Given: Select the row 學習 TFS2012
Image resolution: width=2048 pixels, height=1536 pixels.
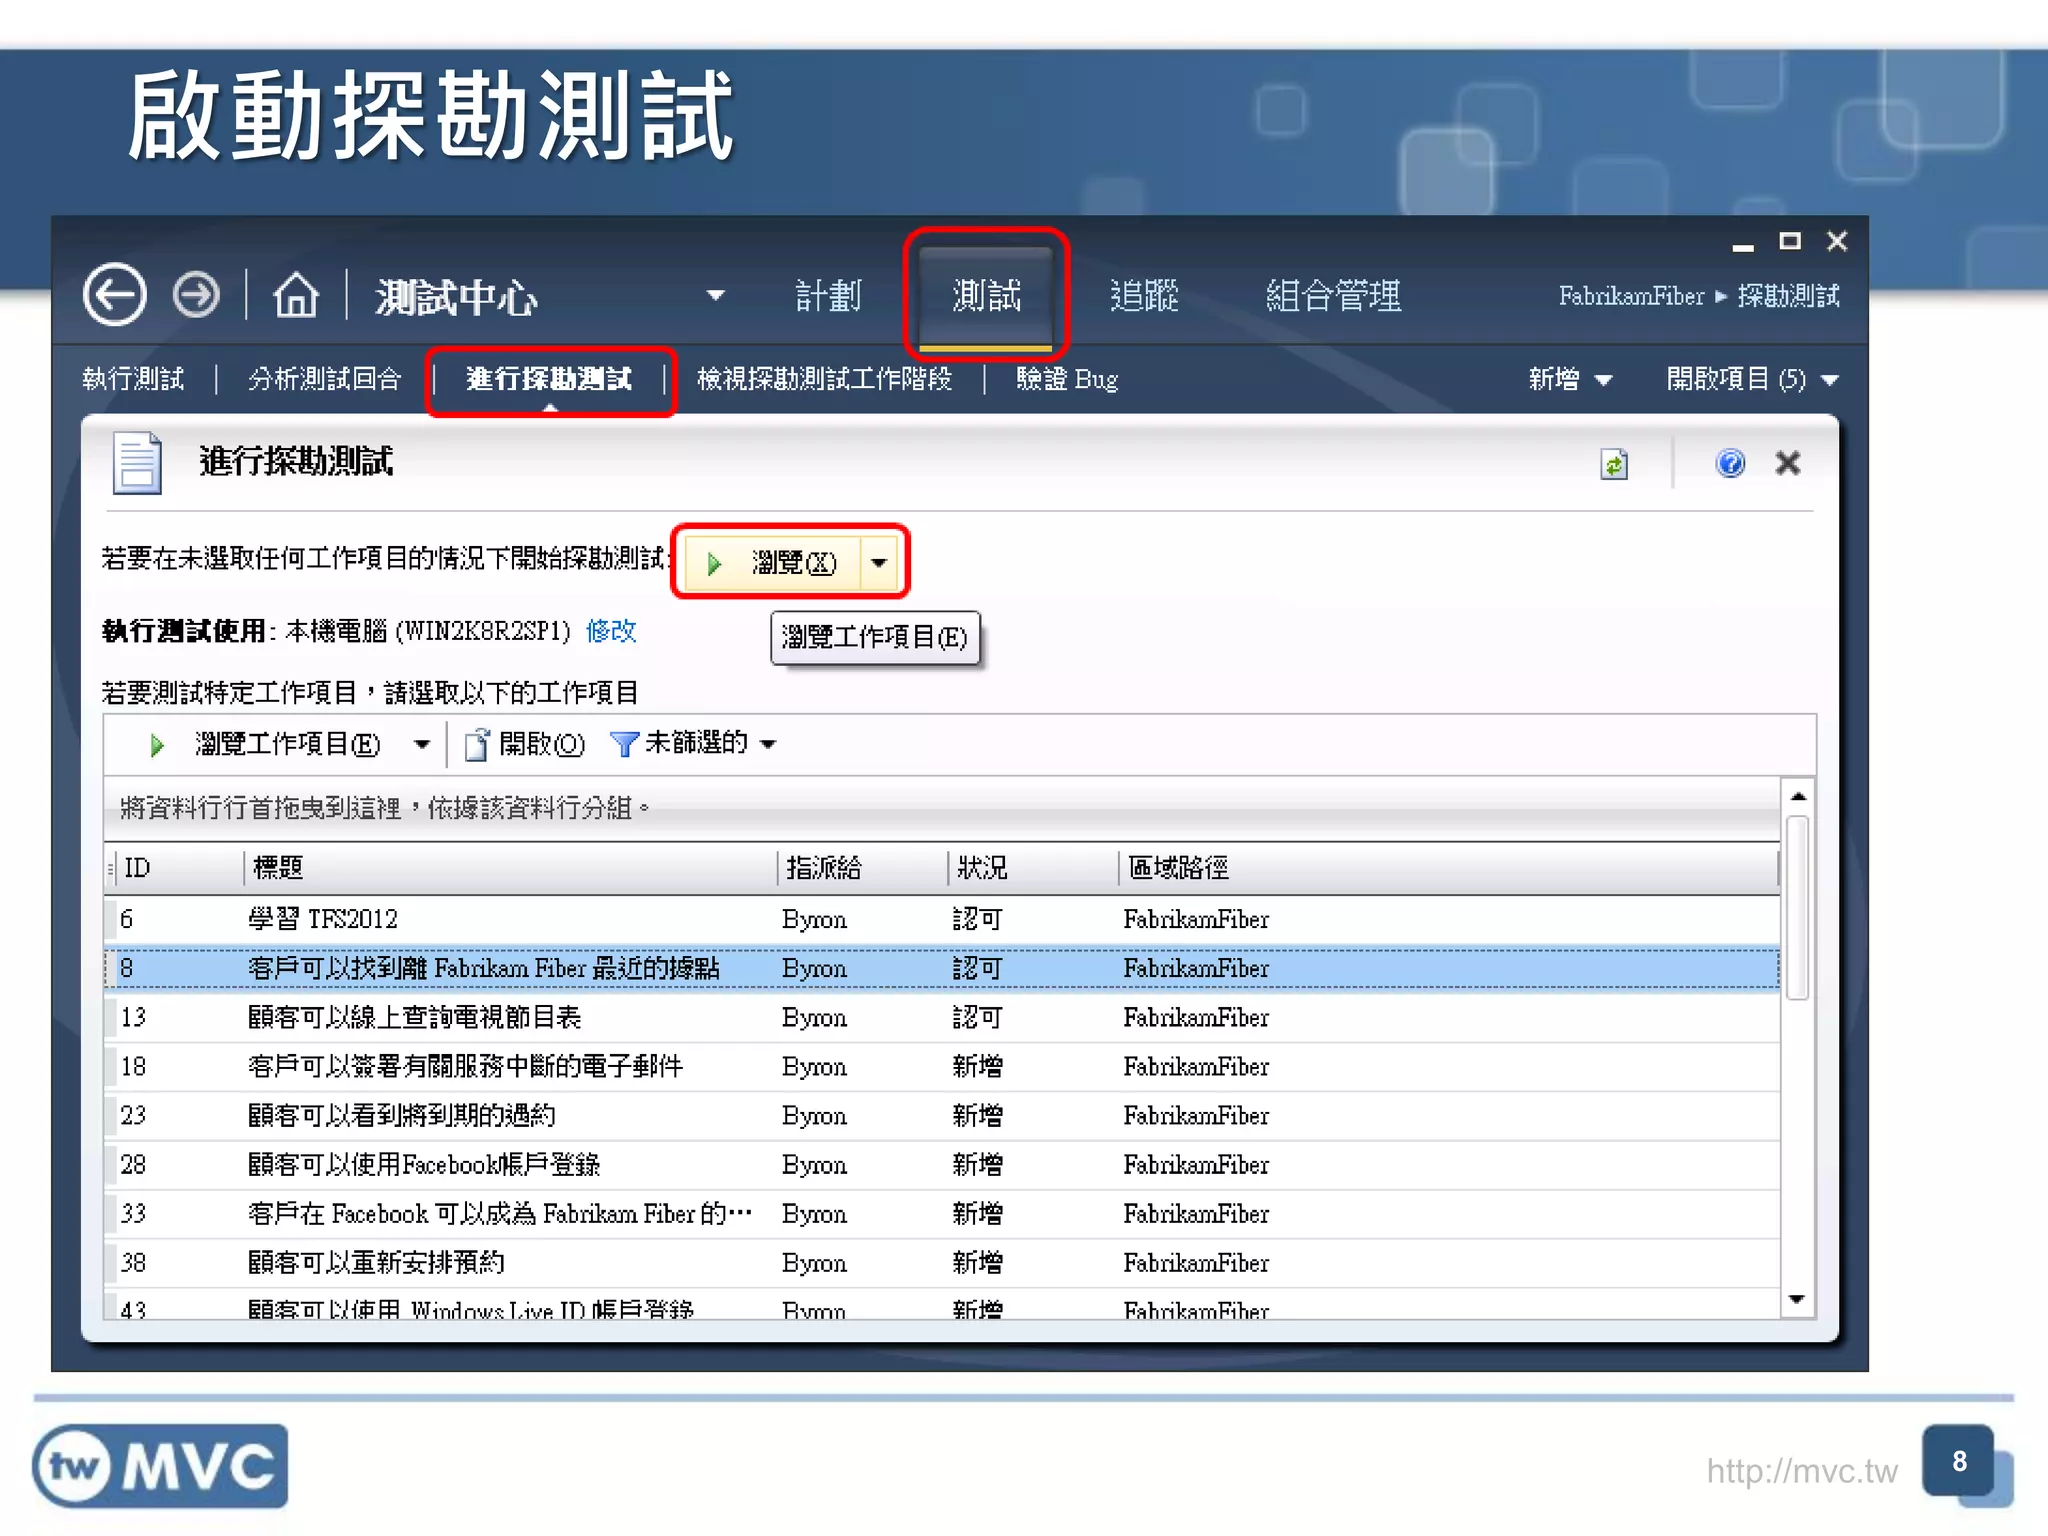Looking at the screenshot, I should [942, 919].
